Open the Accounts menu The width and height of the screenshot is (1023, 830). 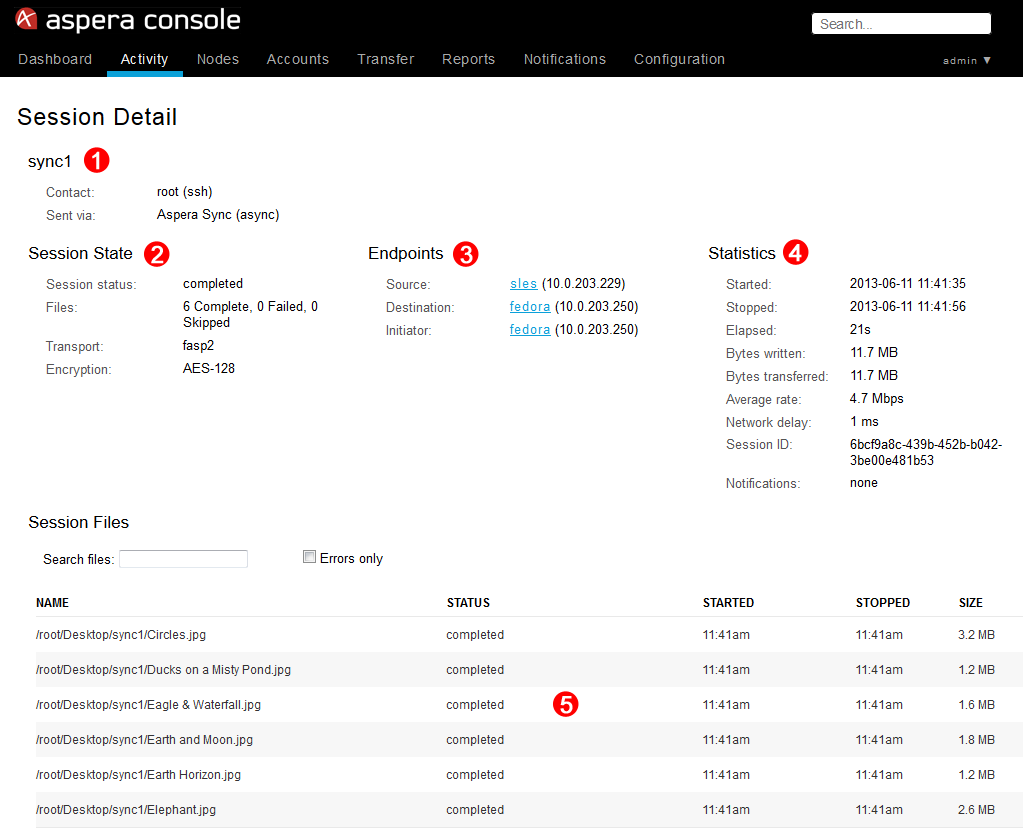[x=298, y=59]
